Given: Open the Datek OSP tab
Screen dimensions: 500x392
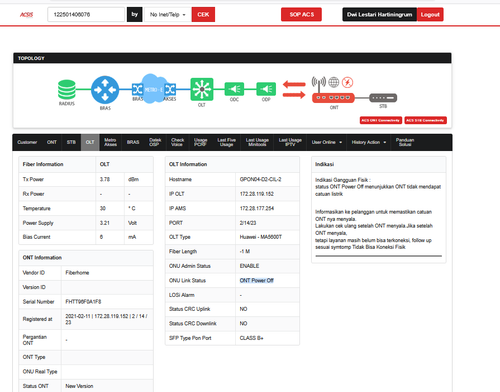Looking at the screenshot, I should (155, 142).
